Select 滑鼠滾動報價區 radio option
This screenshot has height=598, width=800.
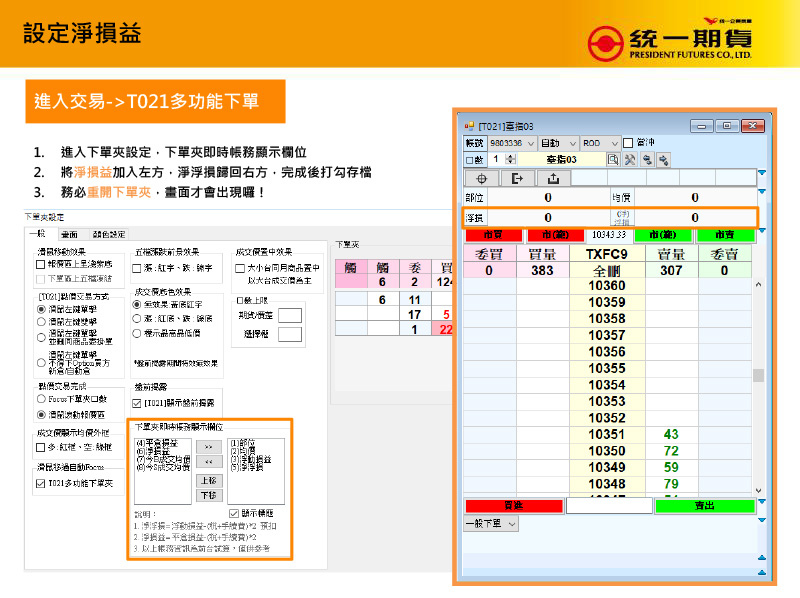[x=41, y=415]
